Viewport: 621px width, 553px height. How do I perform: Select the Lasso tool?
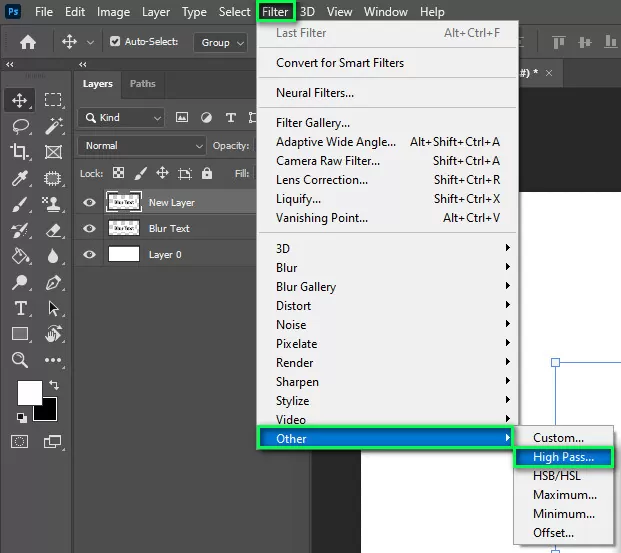(x=20, y=126)
